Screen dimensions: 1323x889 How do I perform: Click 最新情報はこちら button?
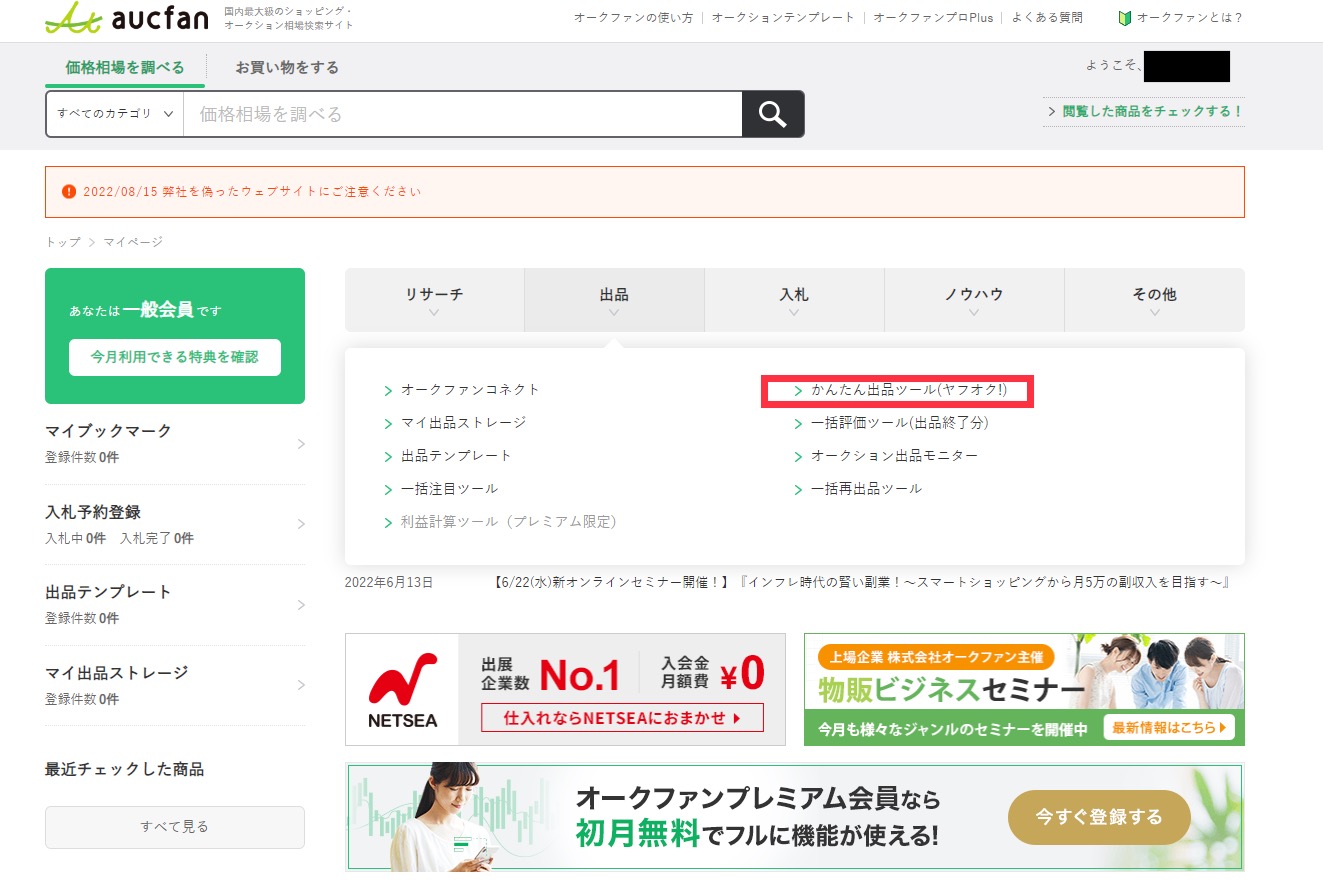pos(1169,727)
